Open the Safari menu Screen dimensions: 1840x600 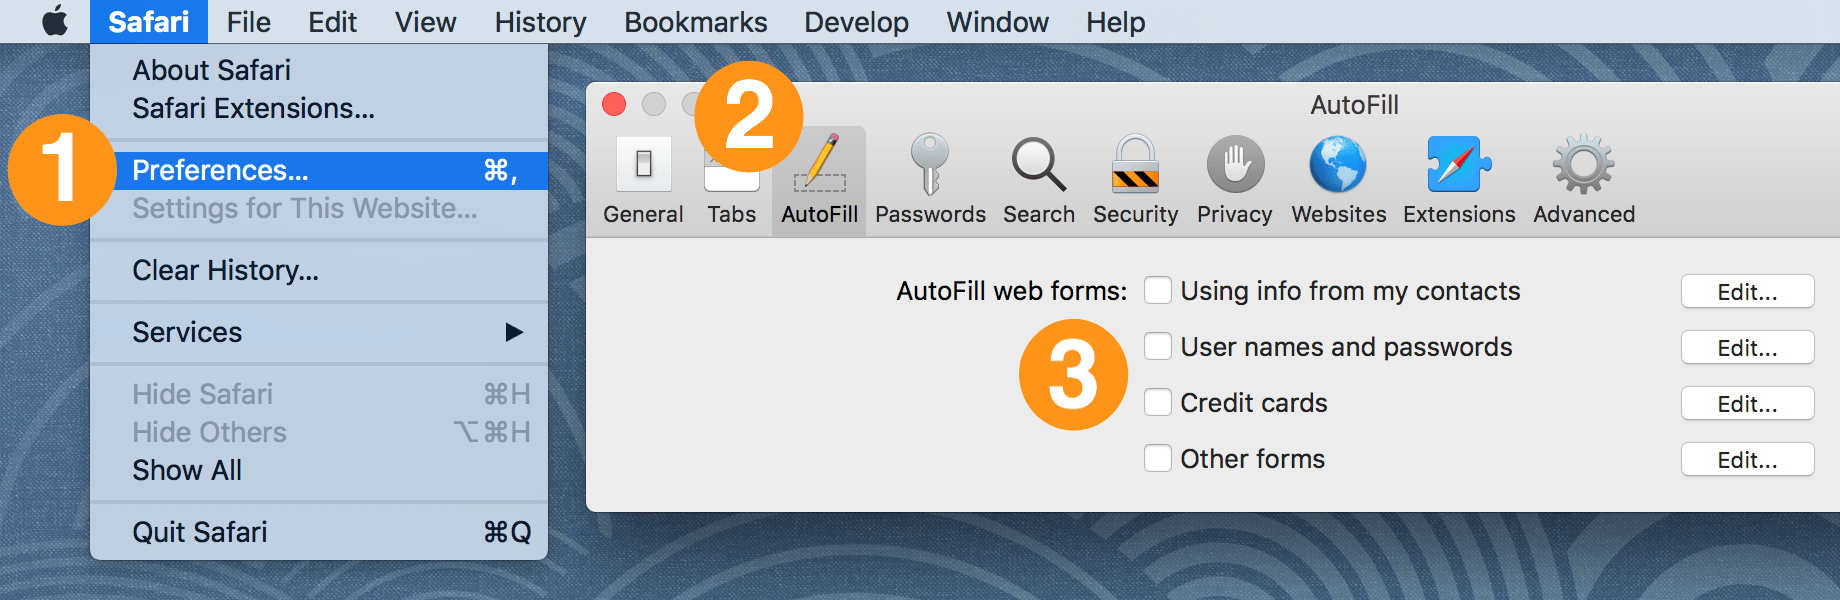pos(148,21)
